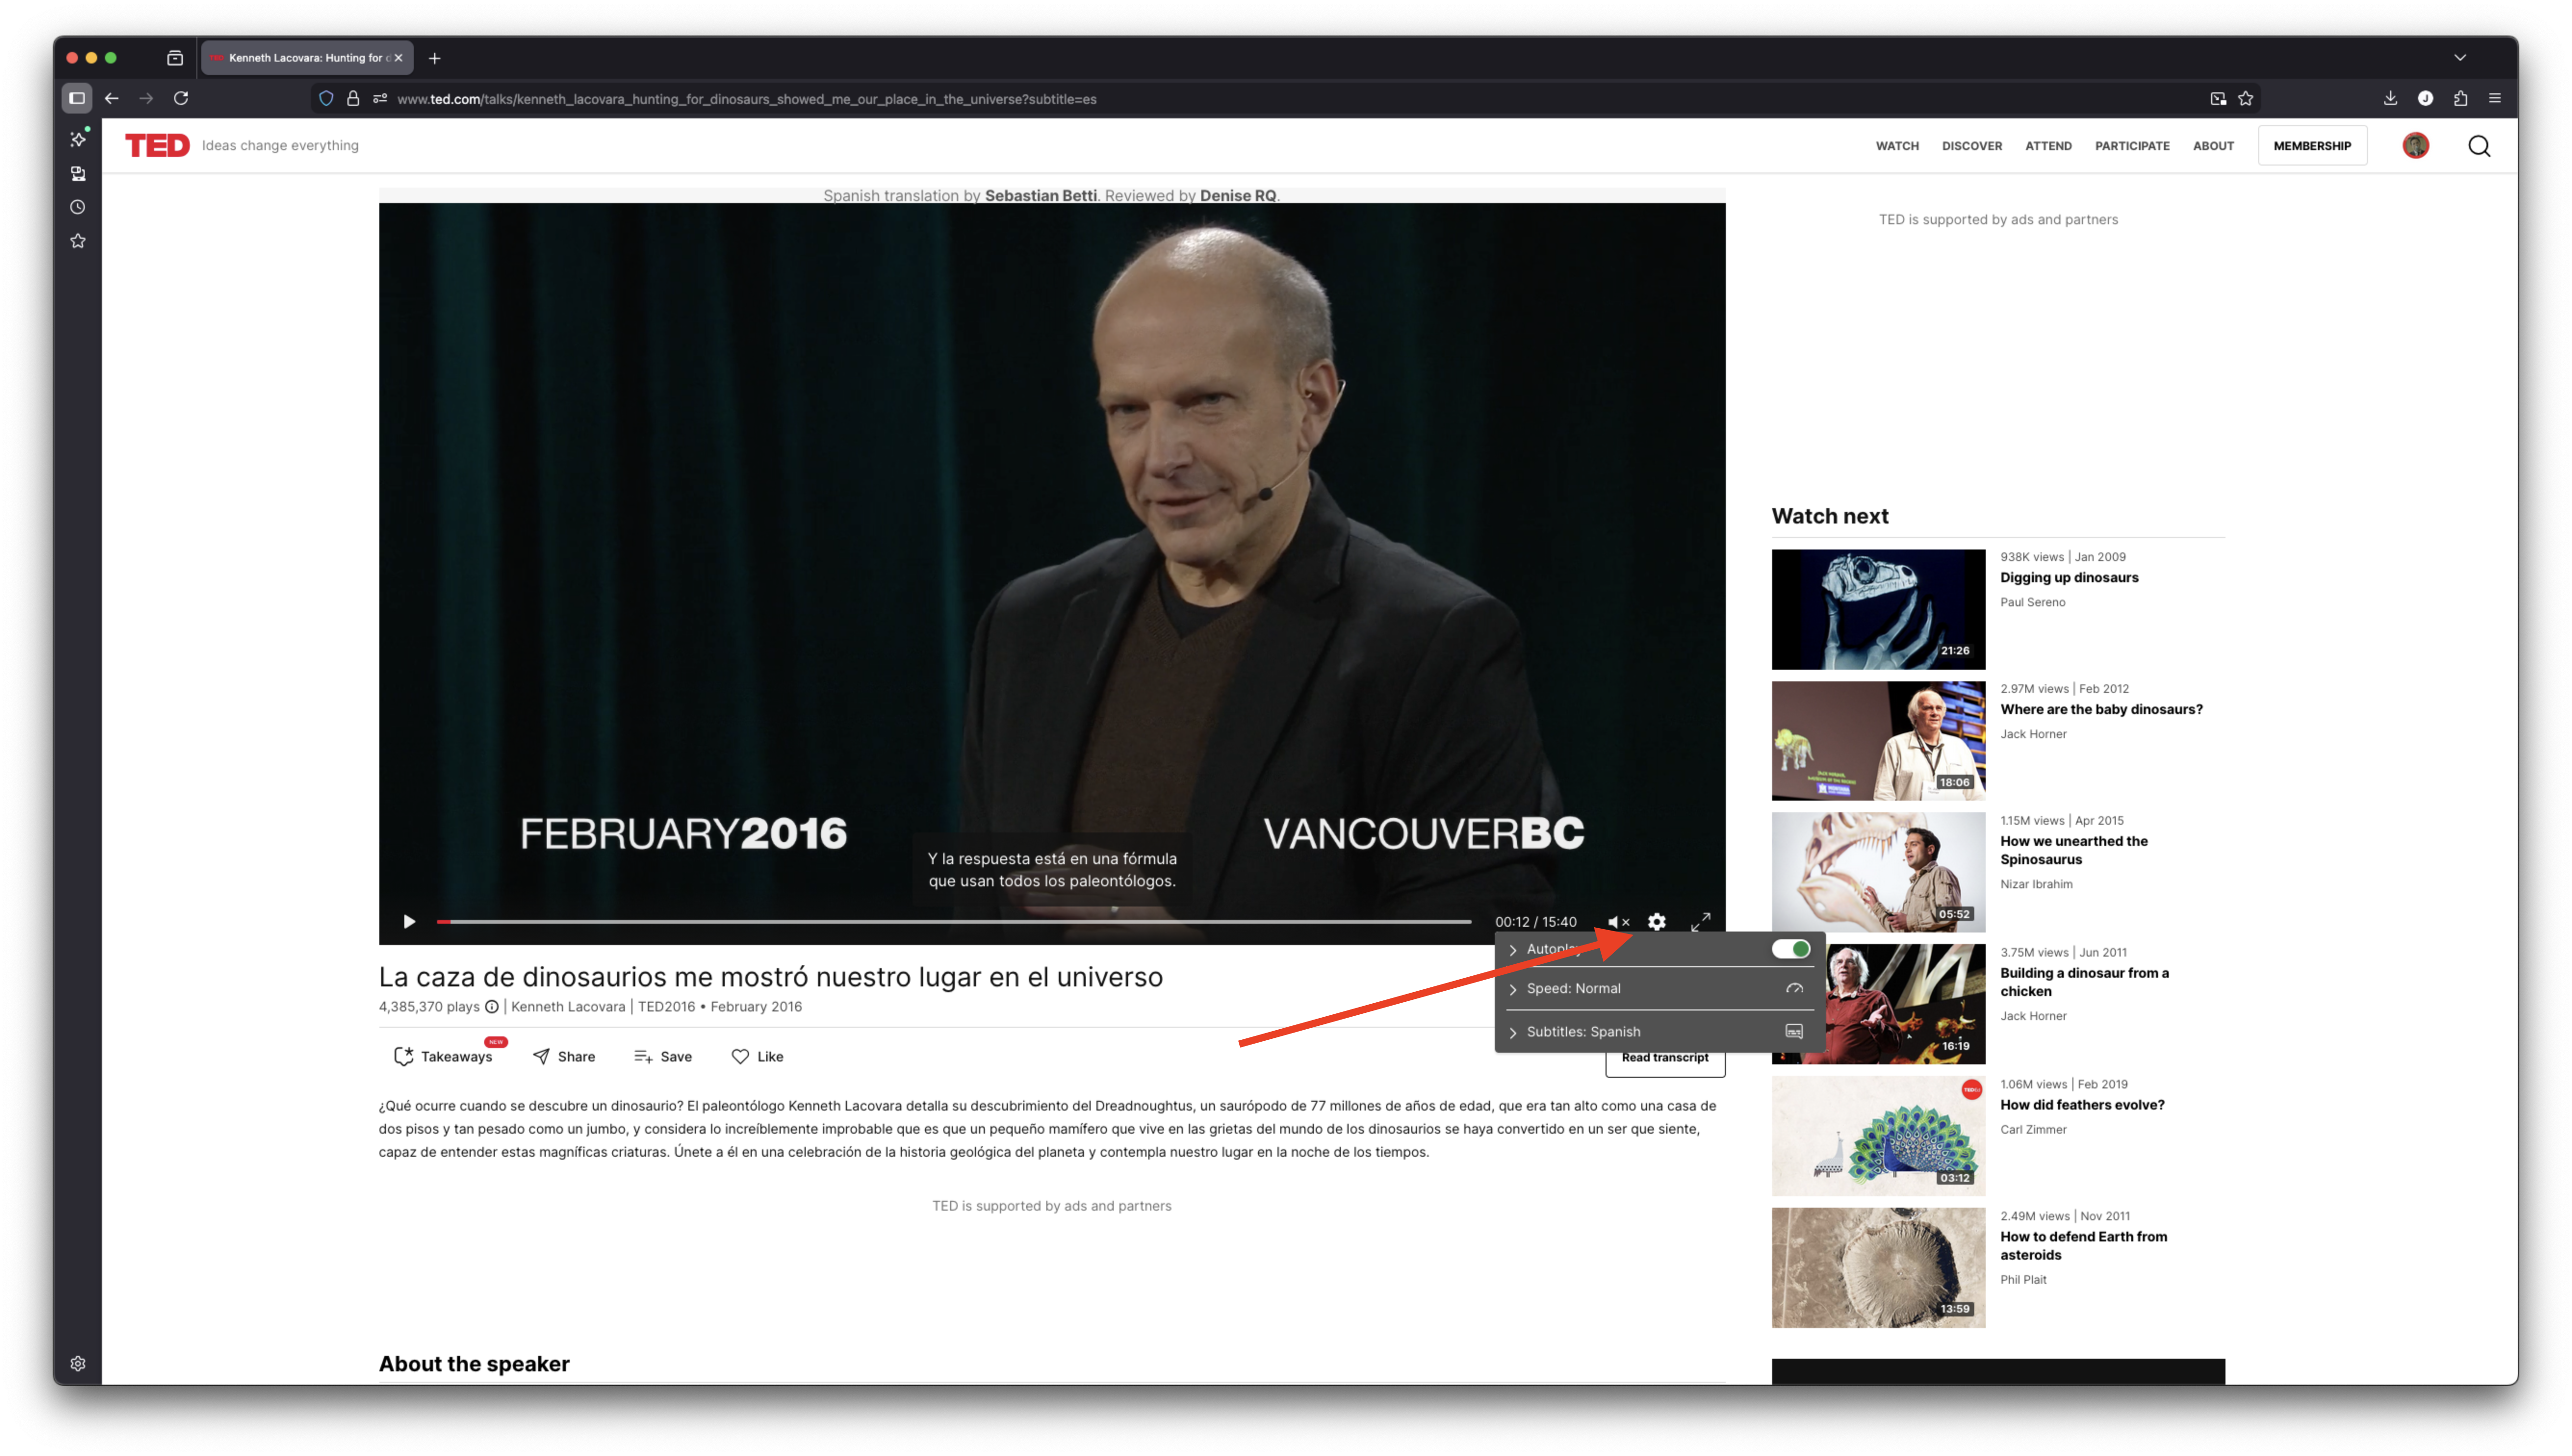Expand the Speed: Normal option
The image size is (2572, 1456).
click(x=1573, y=988)
